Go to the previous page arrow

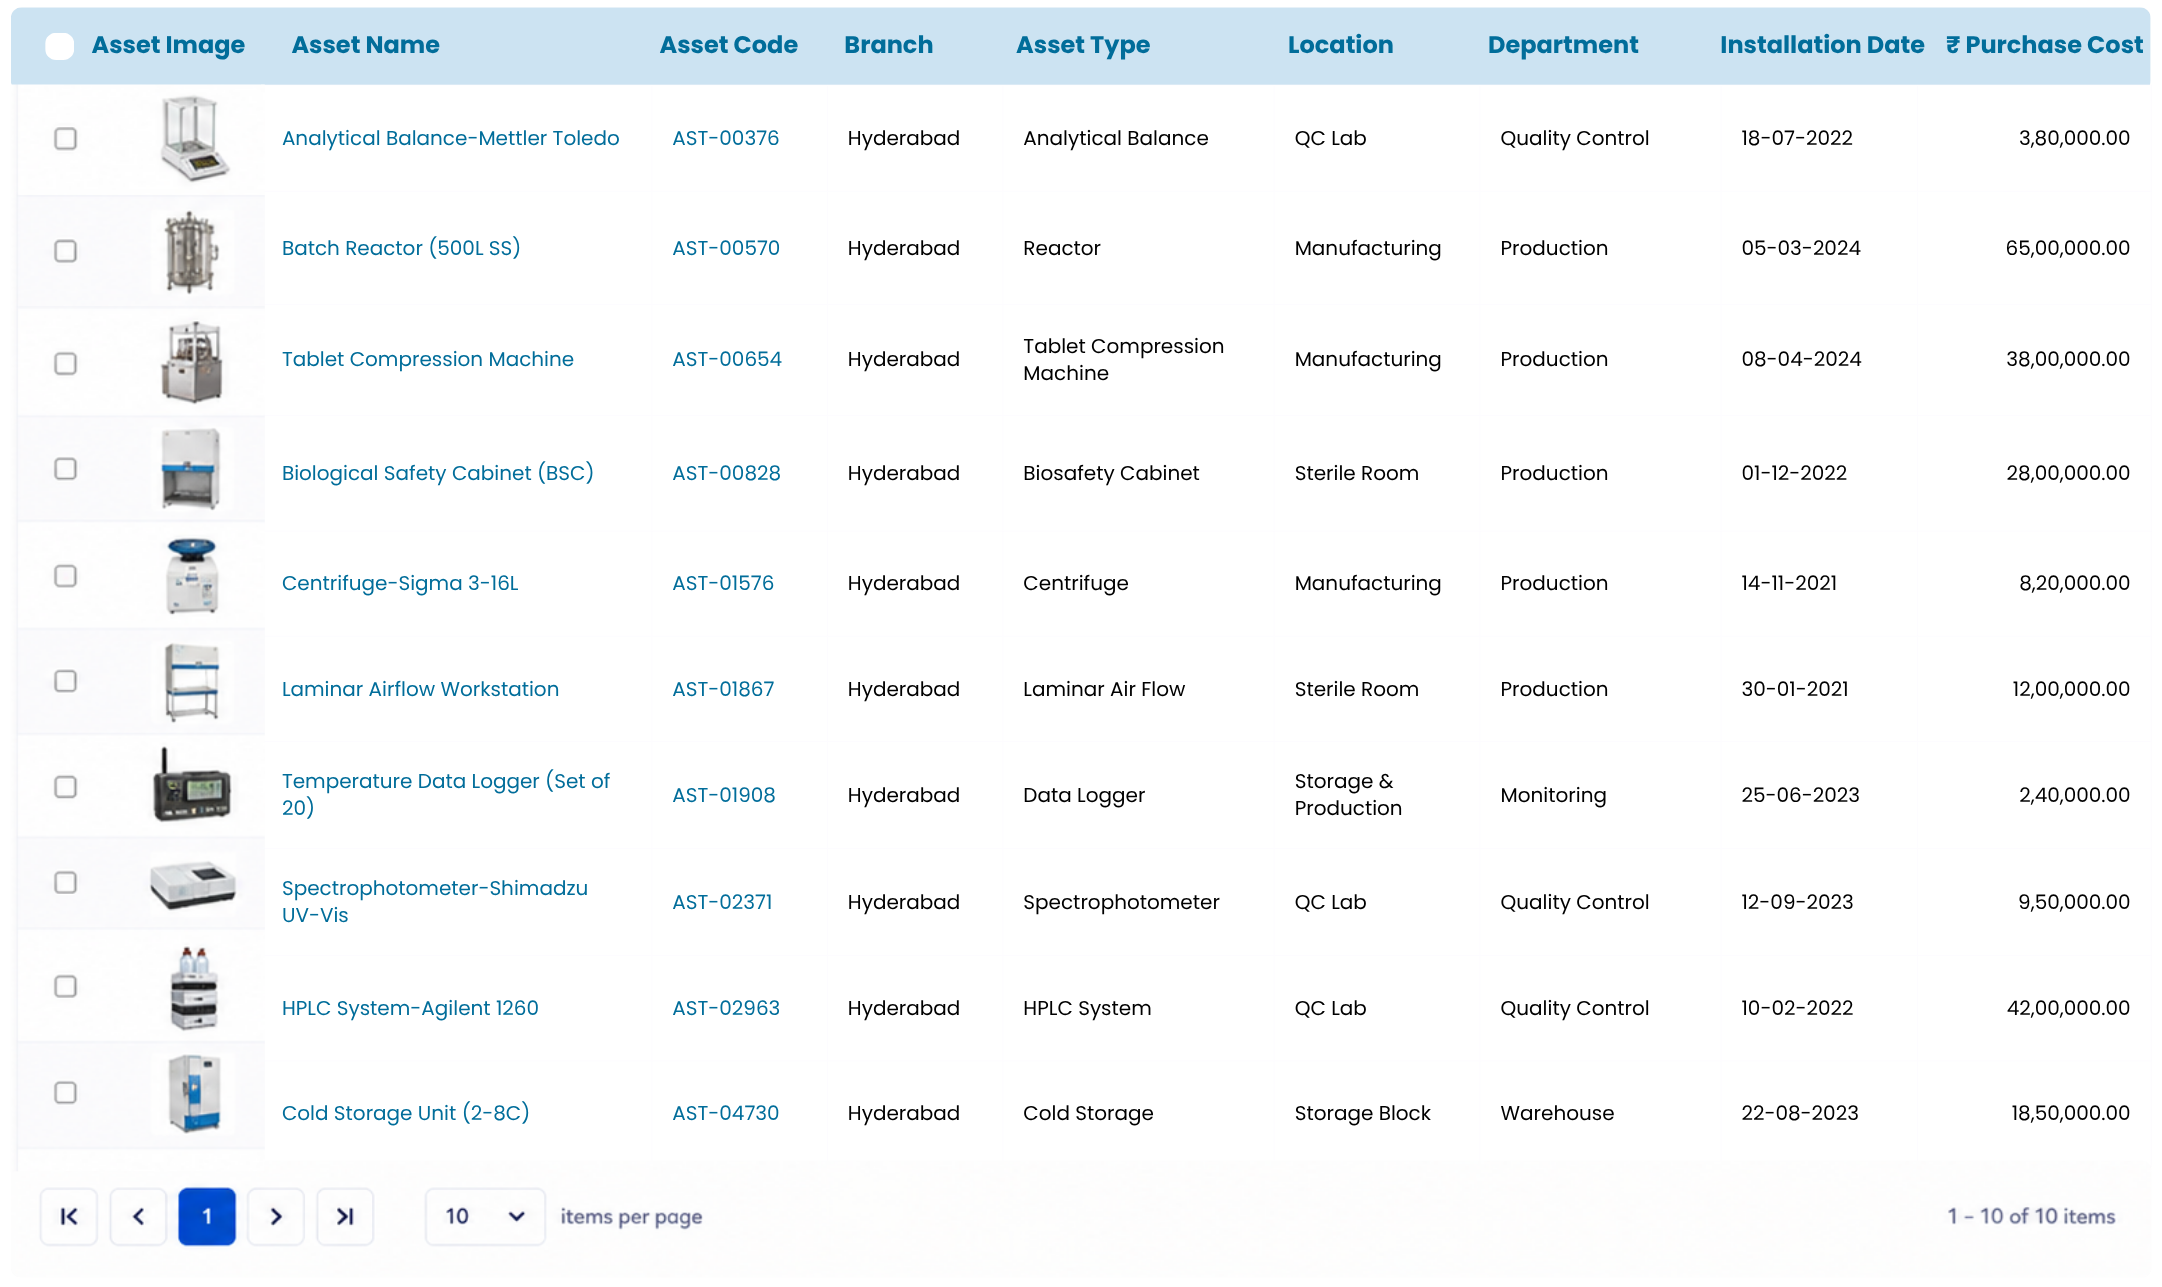pyautogui.click(x=138, y=1216)
